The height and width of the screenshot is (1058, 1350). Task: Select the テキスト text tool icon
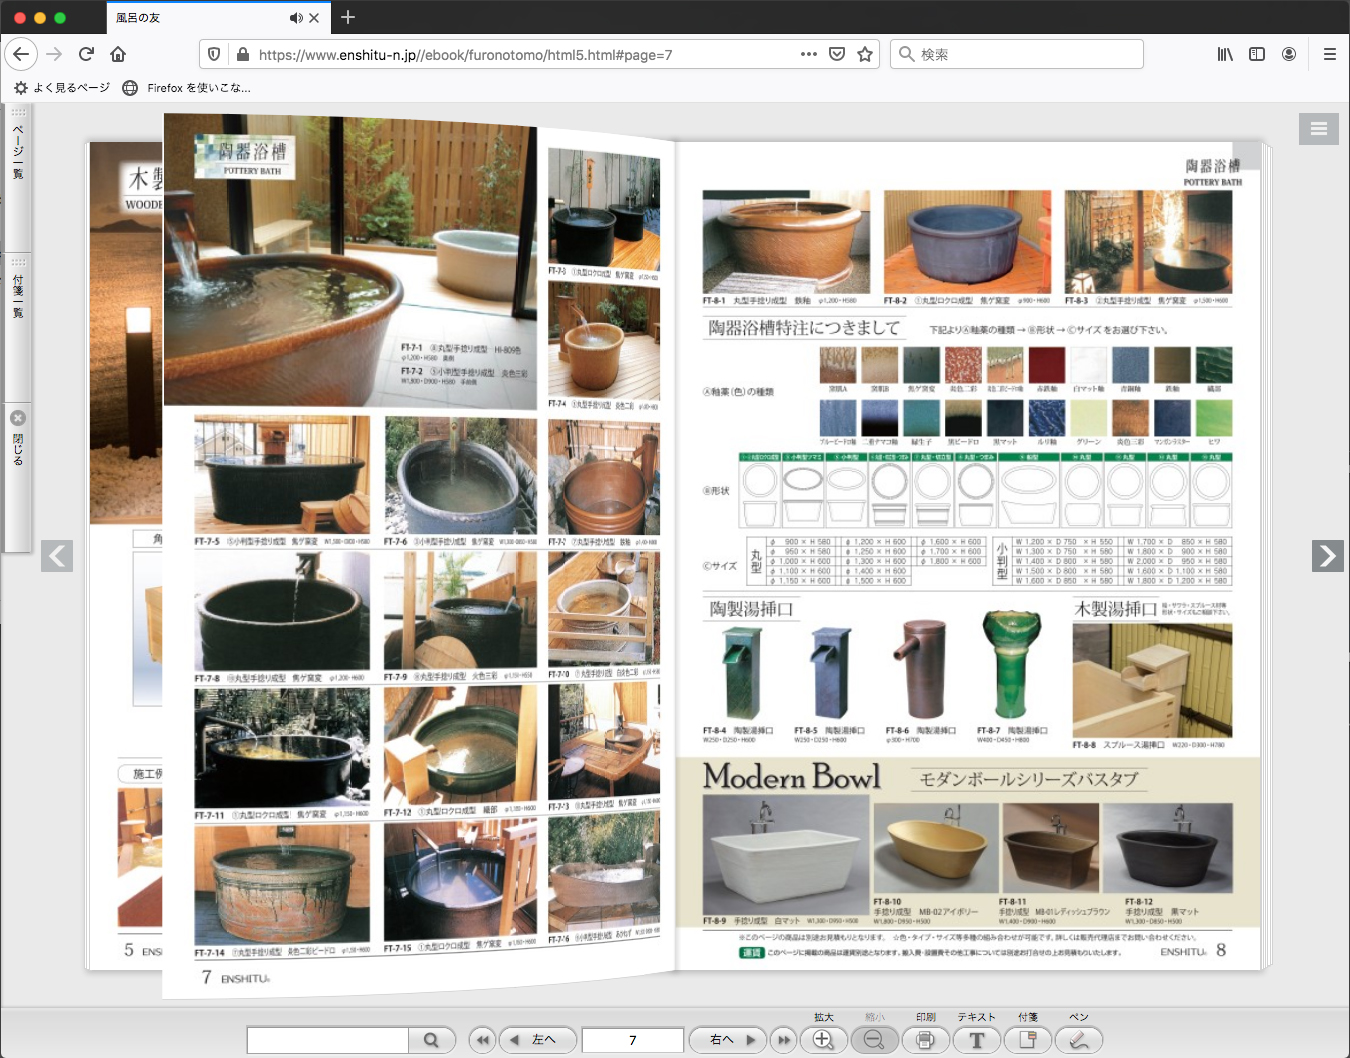click(x=977, y=1040)
